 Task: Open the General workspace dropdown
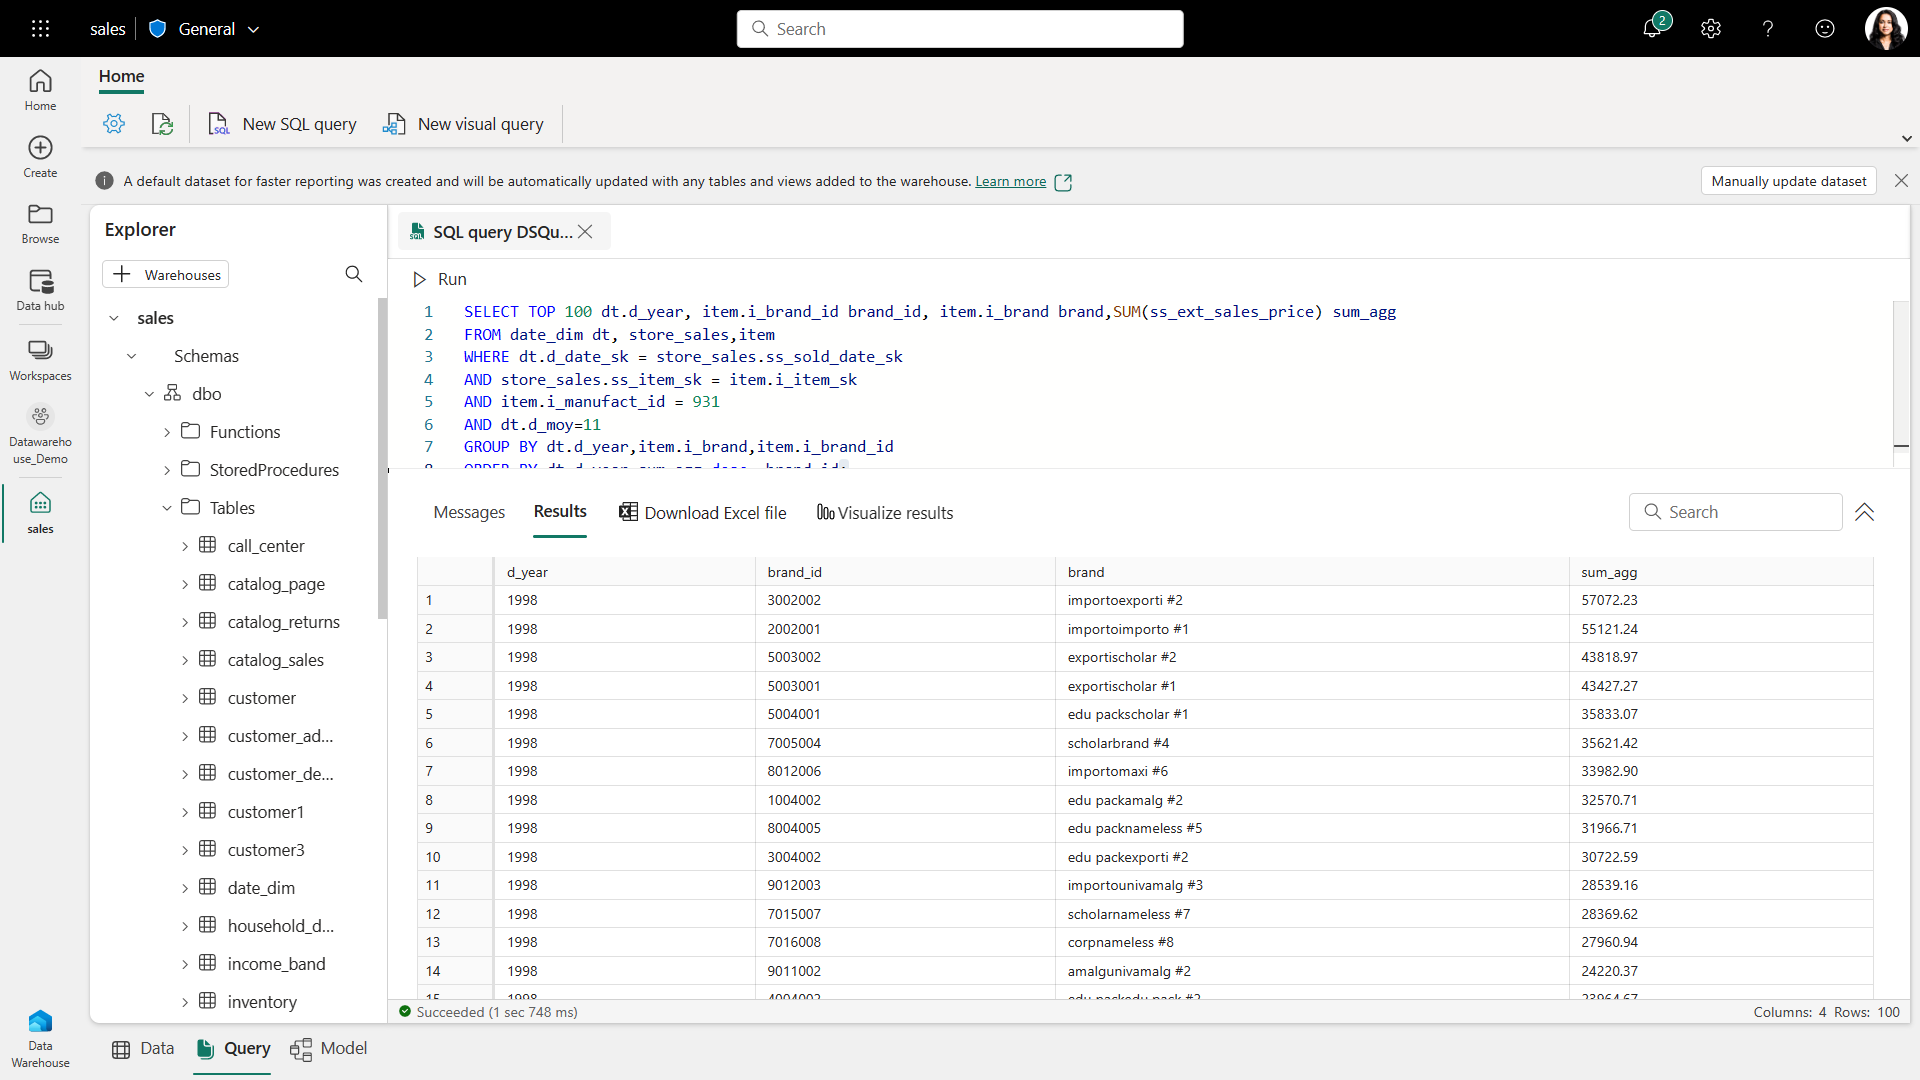point(253,29)
